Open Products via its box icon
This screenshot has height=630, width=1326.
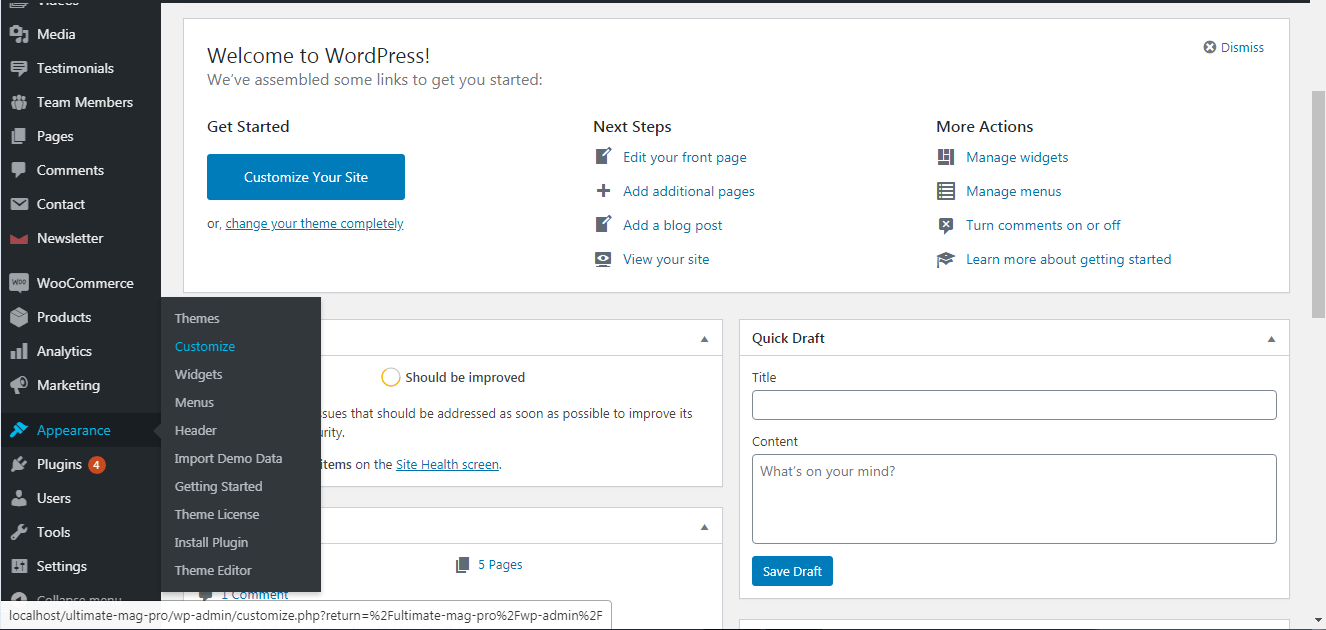pyautogui.click(x=18, y=317)
